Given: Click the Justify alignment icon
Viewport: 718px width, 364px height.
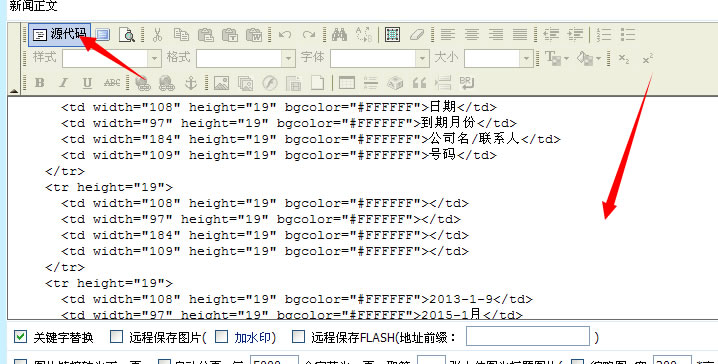Looking at the screenshot, I should click(520, 35).
